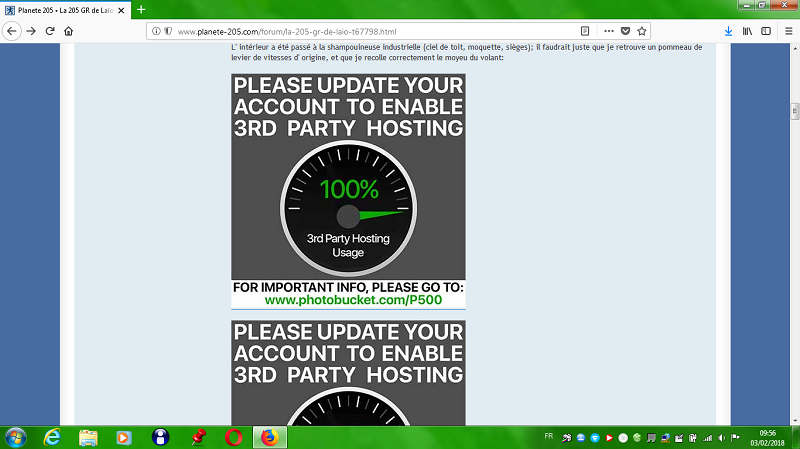Click the first Photobucket placeholder image
This screenshot has height=449, width=800.
pos(348,191)
